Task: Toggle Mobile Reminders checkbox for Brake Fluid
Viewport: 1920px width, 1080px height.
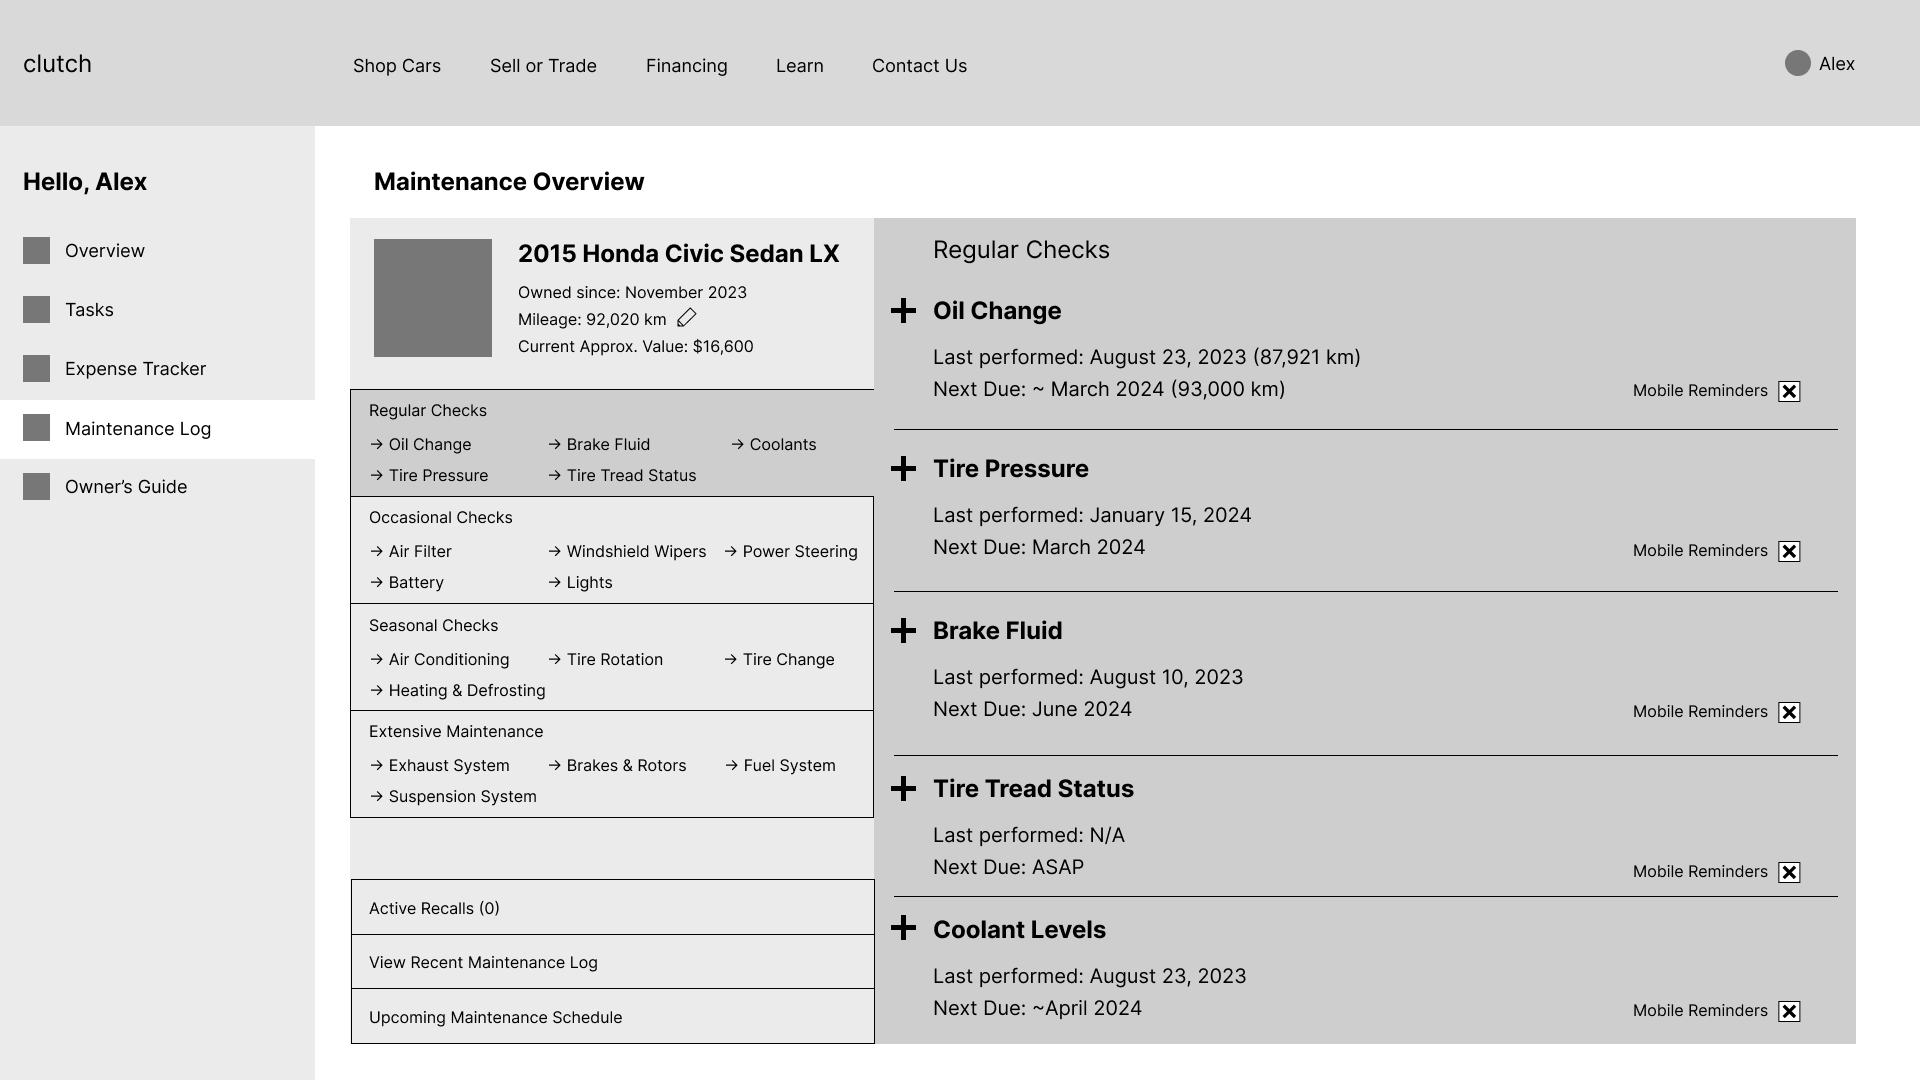Action: pos(1789,712)
